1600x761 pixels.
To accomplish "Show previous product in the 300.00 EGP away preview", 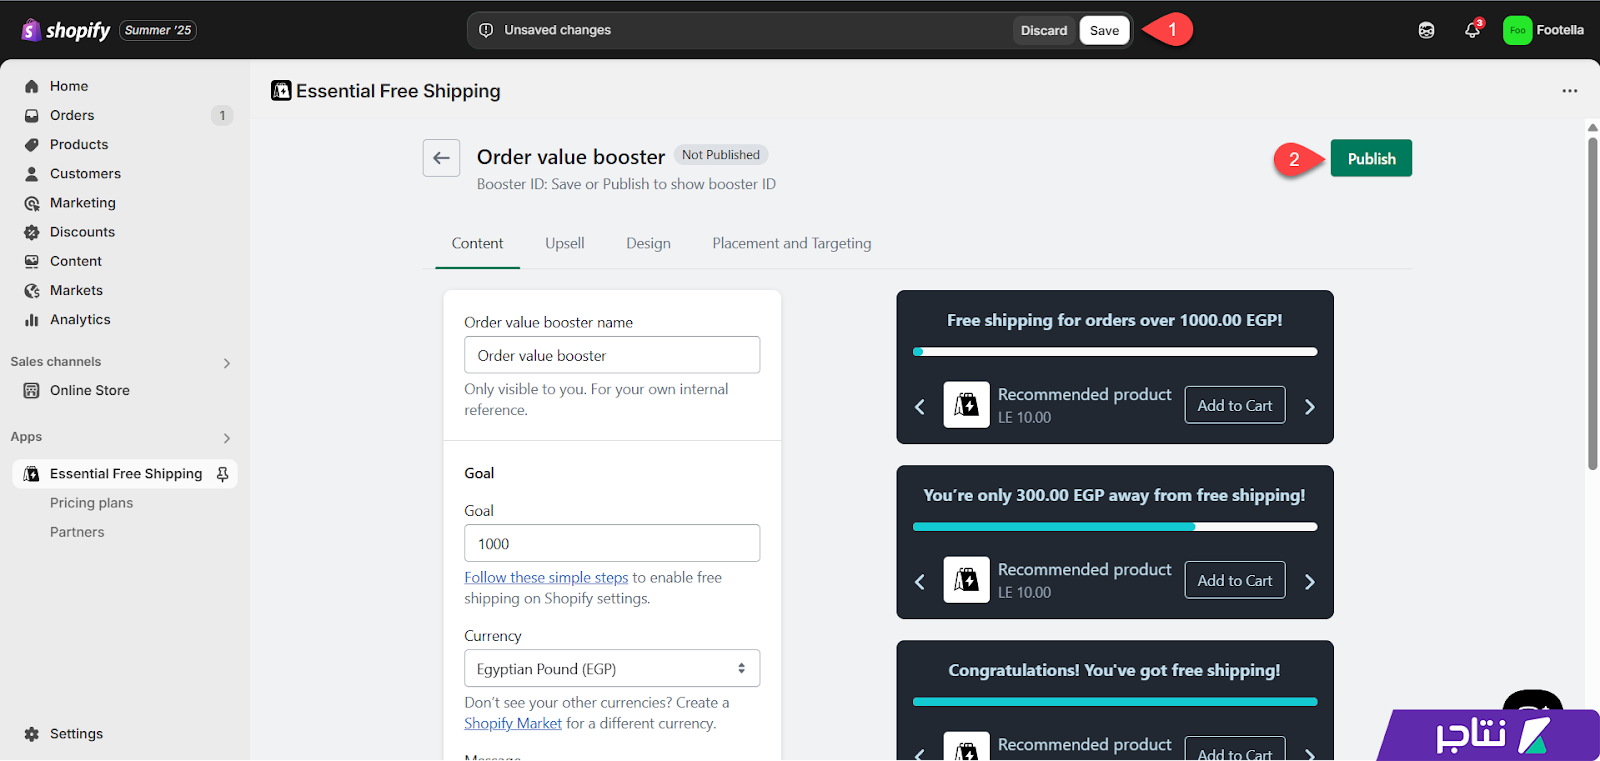I will click(x=920, y=582).
